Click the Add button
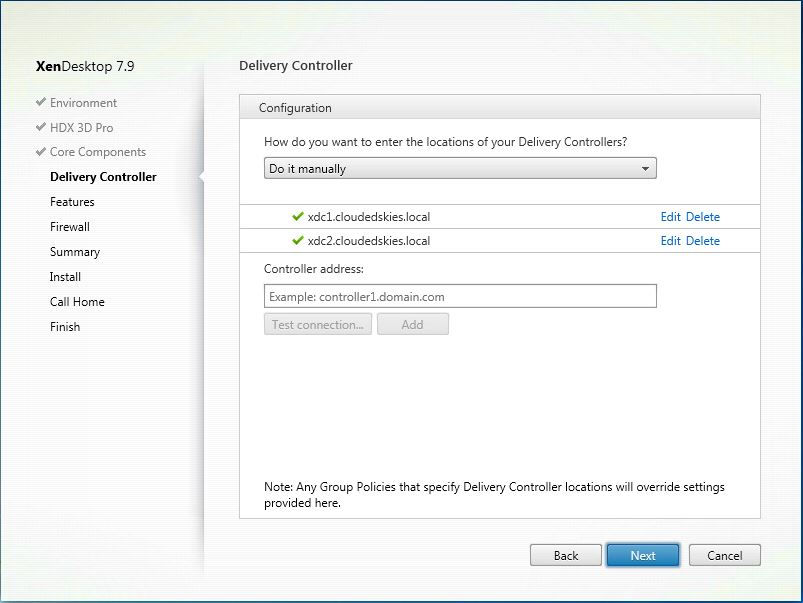The width and height of the screenshot is (803, 603). [x=413, y=324]
